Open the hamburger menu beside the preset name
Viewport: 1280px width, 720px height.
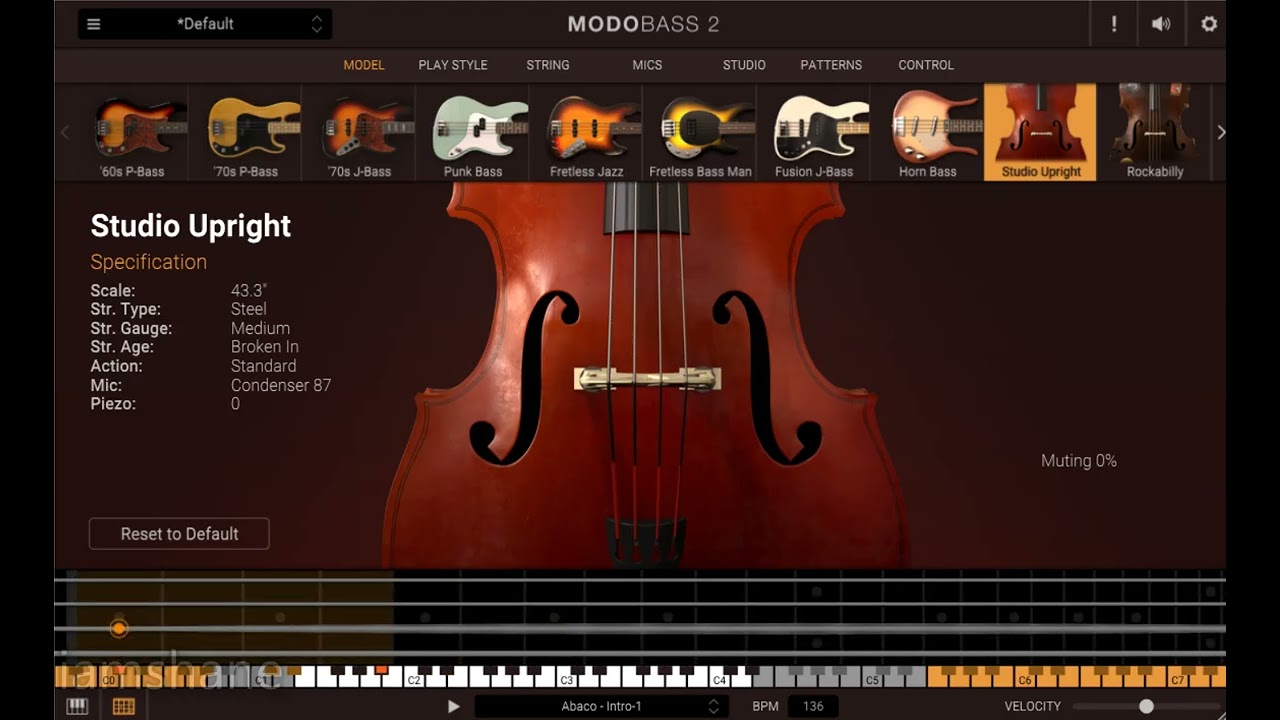point(94,24)
